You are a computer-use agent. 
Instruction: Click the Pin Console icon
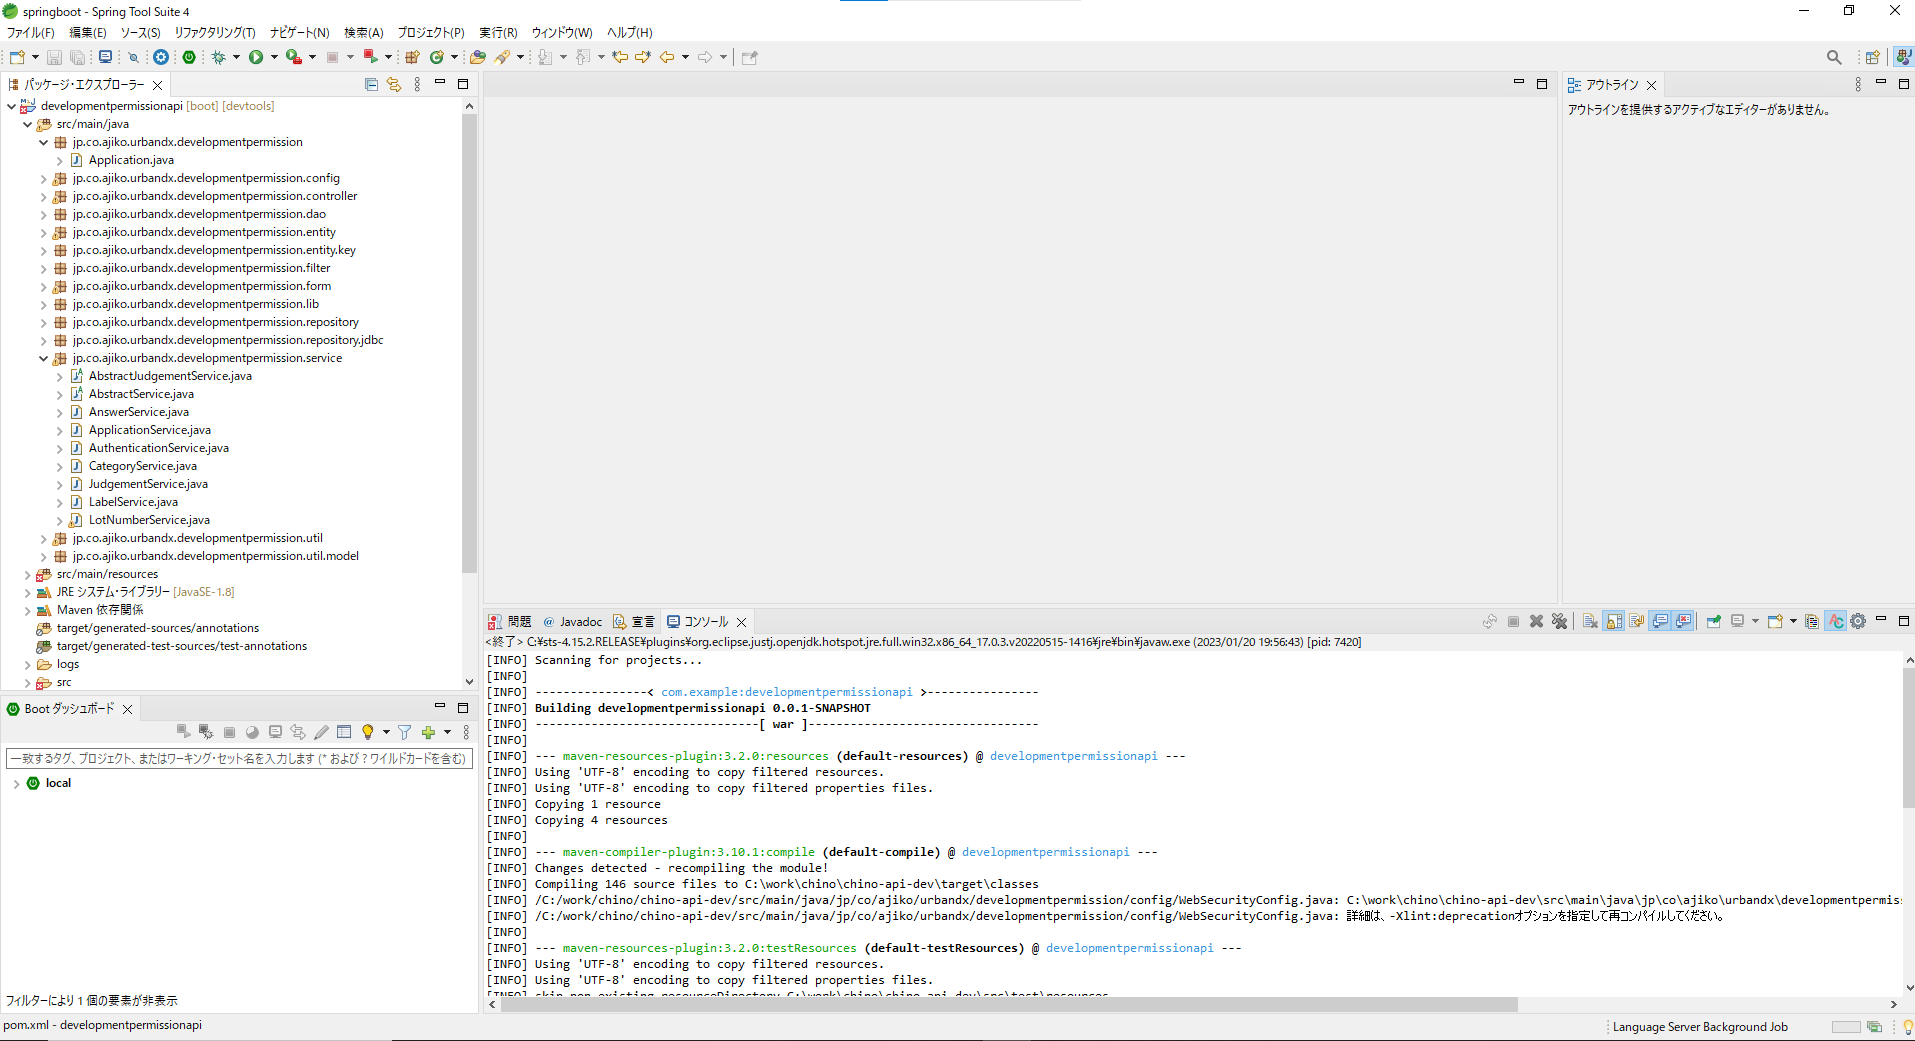1713,621
